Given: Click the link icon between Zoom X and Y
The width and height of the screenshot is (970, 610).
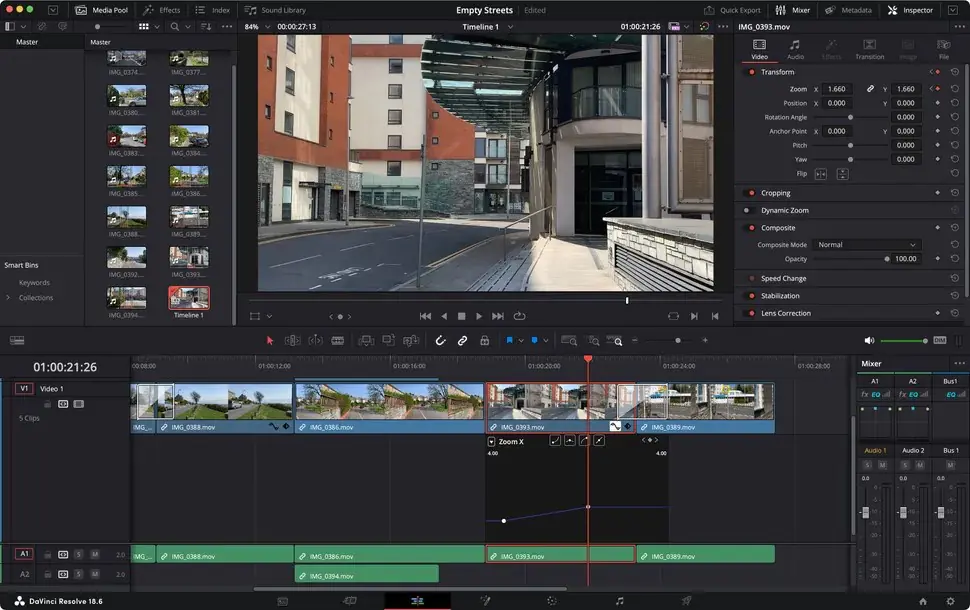Looking at the screenshot, I should (x=870, y=89).
